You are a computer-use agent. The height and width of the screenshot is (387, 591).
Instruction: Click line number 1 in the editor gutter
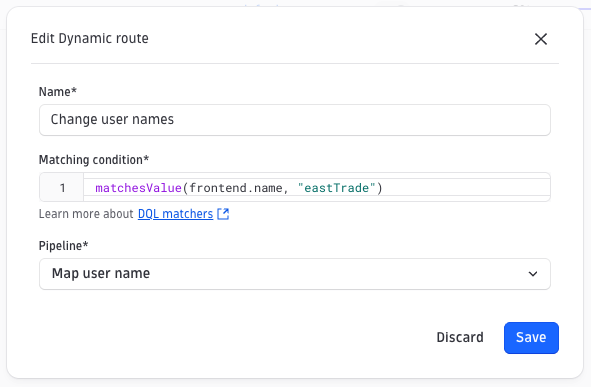[63, 188]
